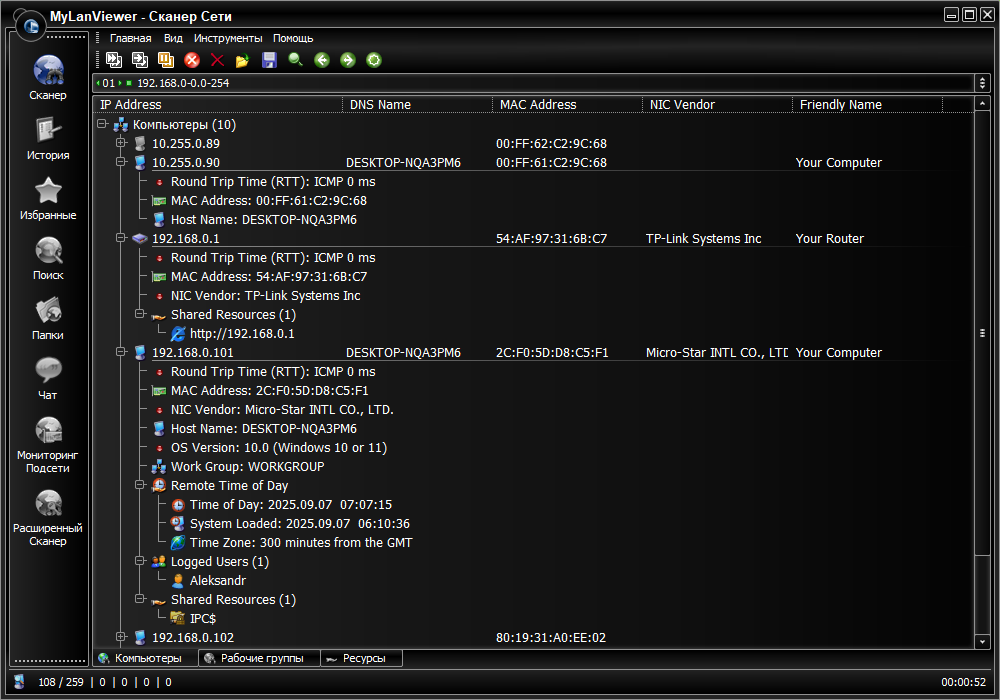Click the MAC cell 80:19:31:A0:EE:02
The height and width of the screenshot is (700, 1000).
tap(551, 638)
